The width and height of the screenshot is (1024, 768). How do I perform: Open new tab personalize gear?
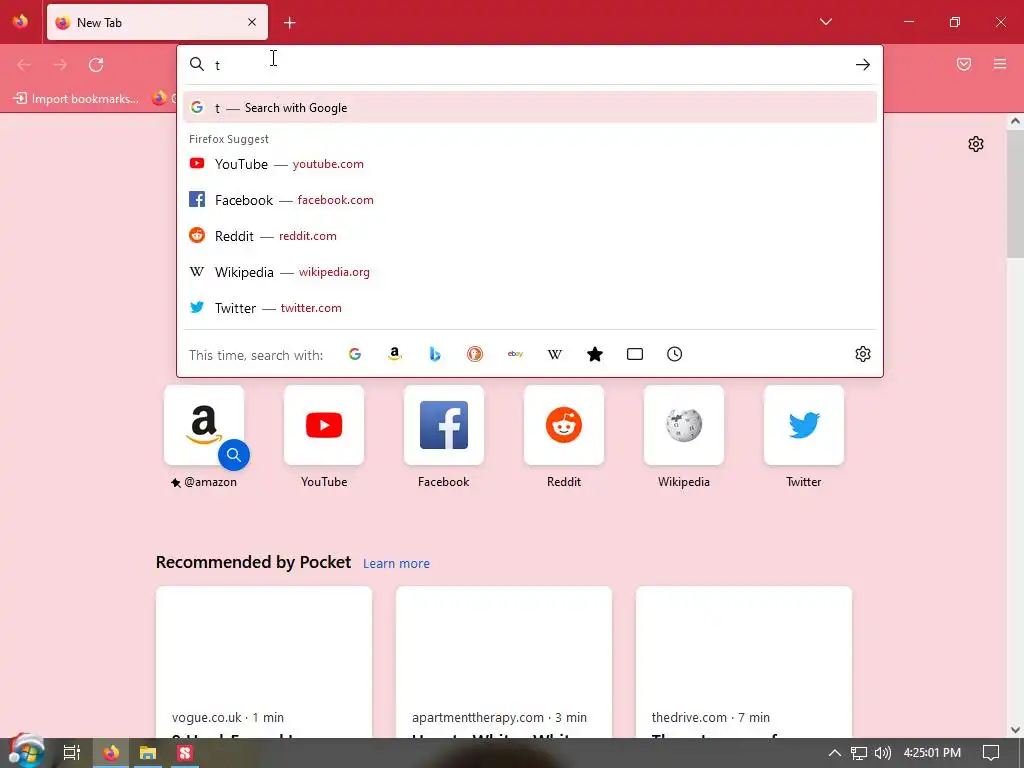click(x=976, y=144)
